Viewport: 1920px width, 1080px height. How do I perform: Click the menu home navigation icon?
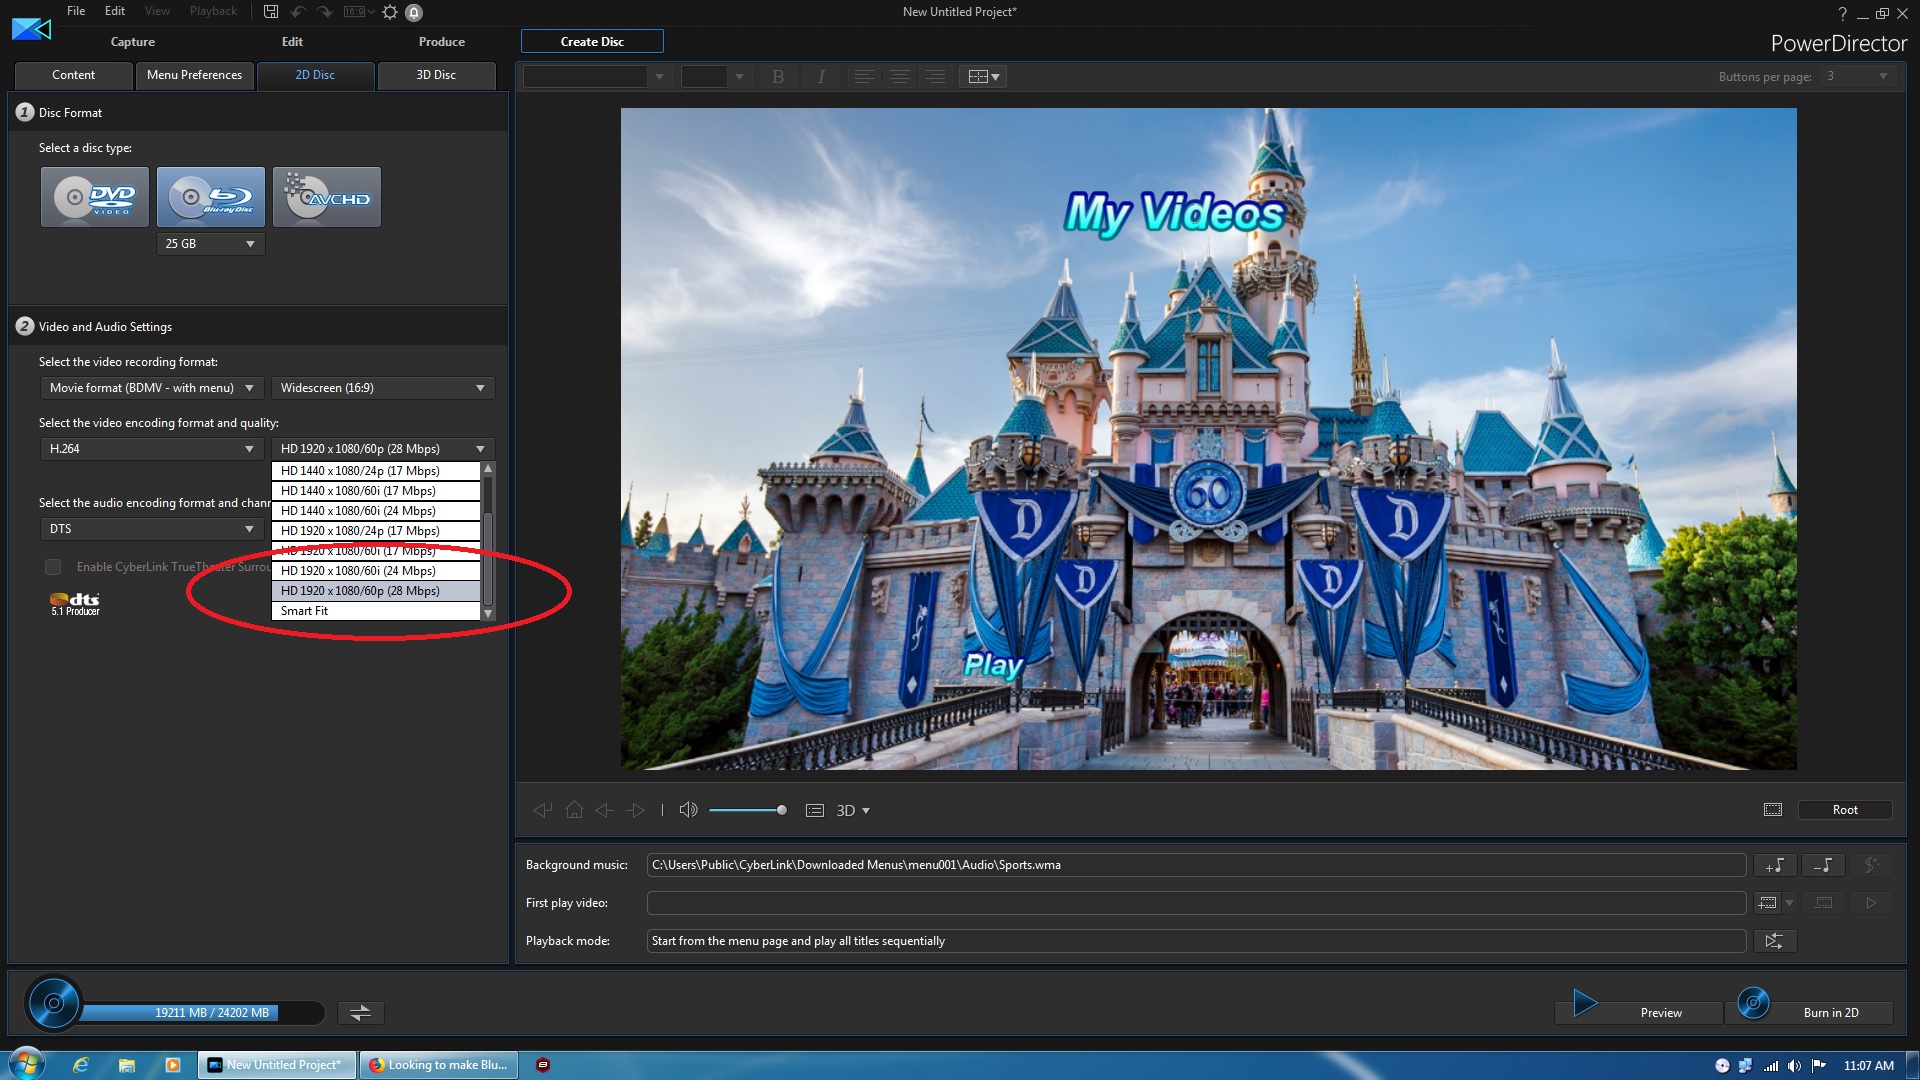574,810
